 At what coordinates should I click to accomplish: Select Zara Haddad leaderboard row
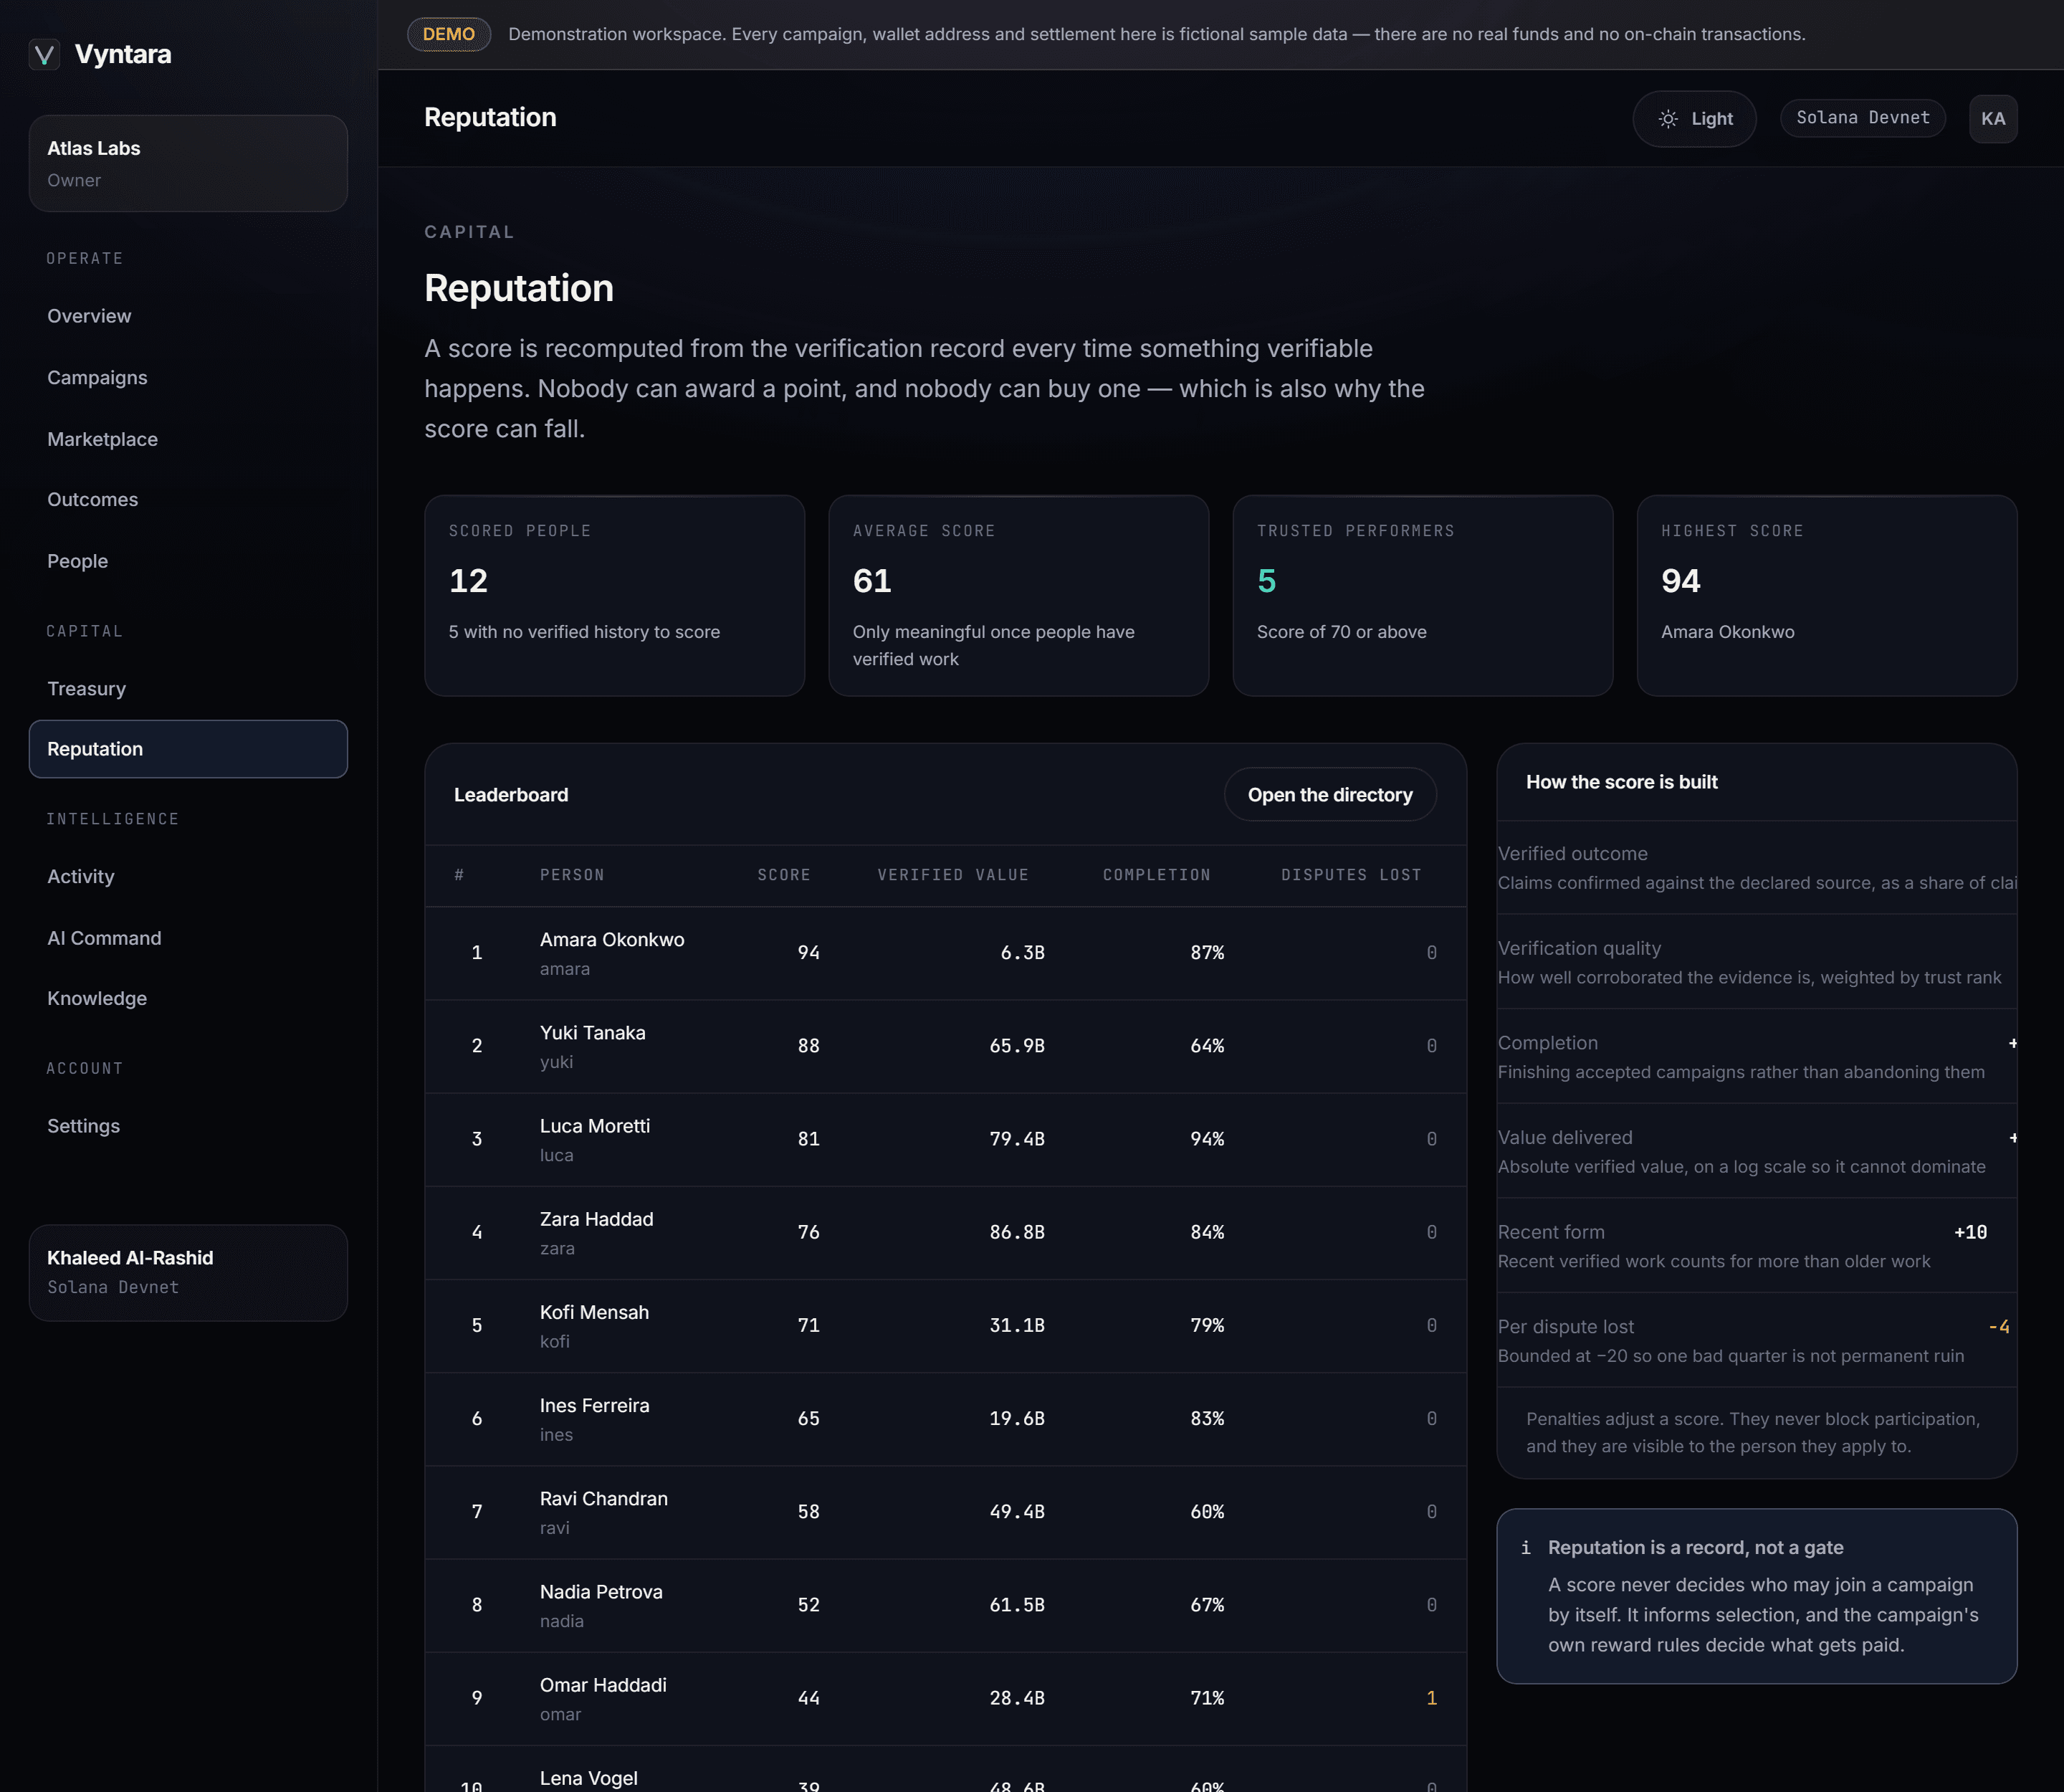(946, 1232)
